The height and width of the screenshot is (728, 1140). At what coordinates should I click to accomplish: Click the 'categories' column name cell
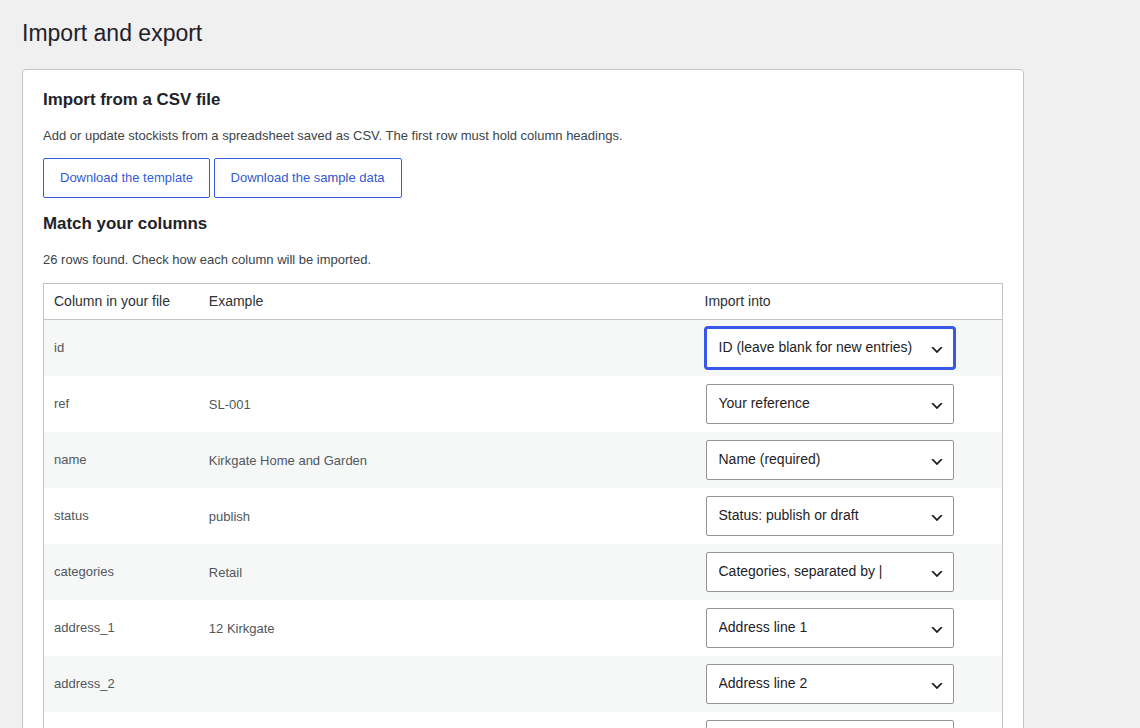84,572
